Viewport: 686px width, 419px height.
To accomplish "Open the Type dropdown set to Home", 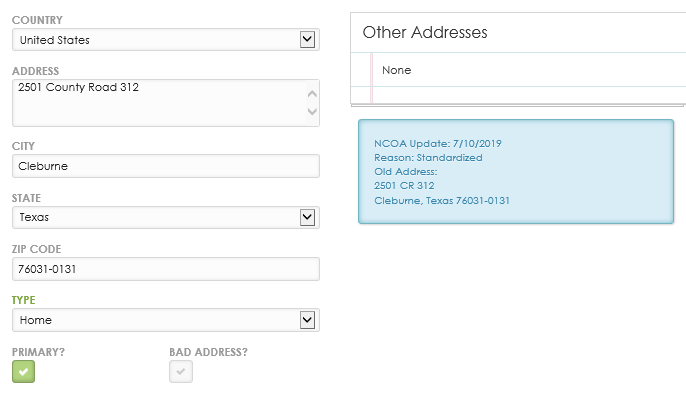I will tap(165, 320).
